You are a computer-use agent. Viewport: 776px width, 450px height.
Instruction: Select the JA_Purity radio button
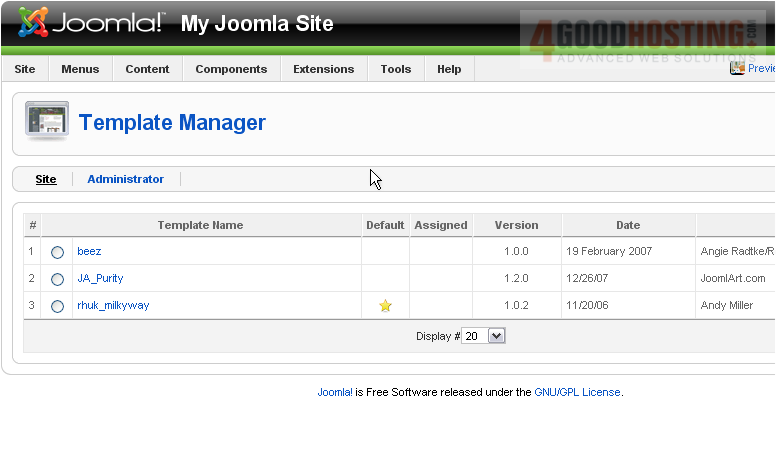57,279
